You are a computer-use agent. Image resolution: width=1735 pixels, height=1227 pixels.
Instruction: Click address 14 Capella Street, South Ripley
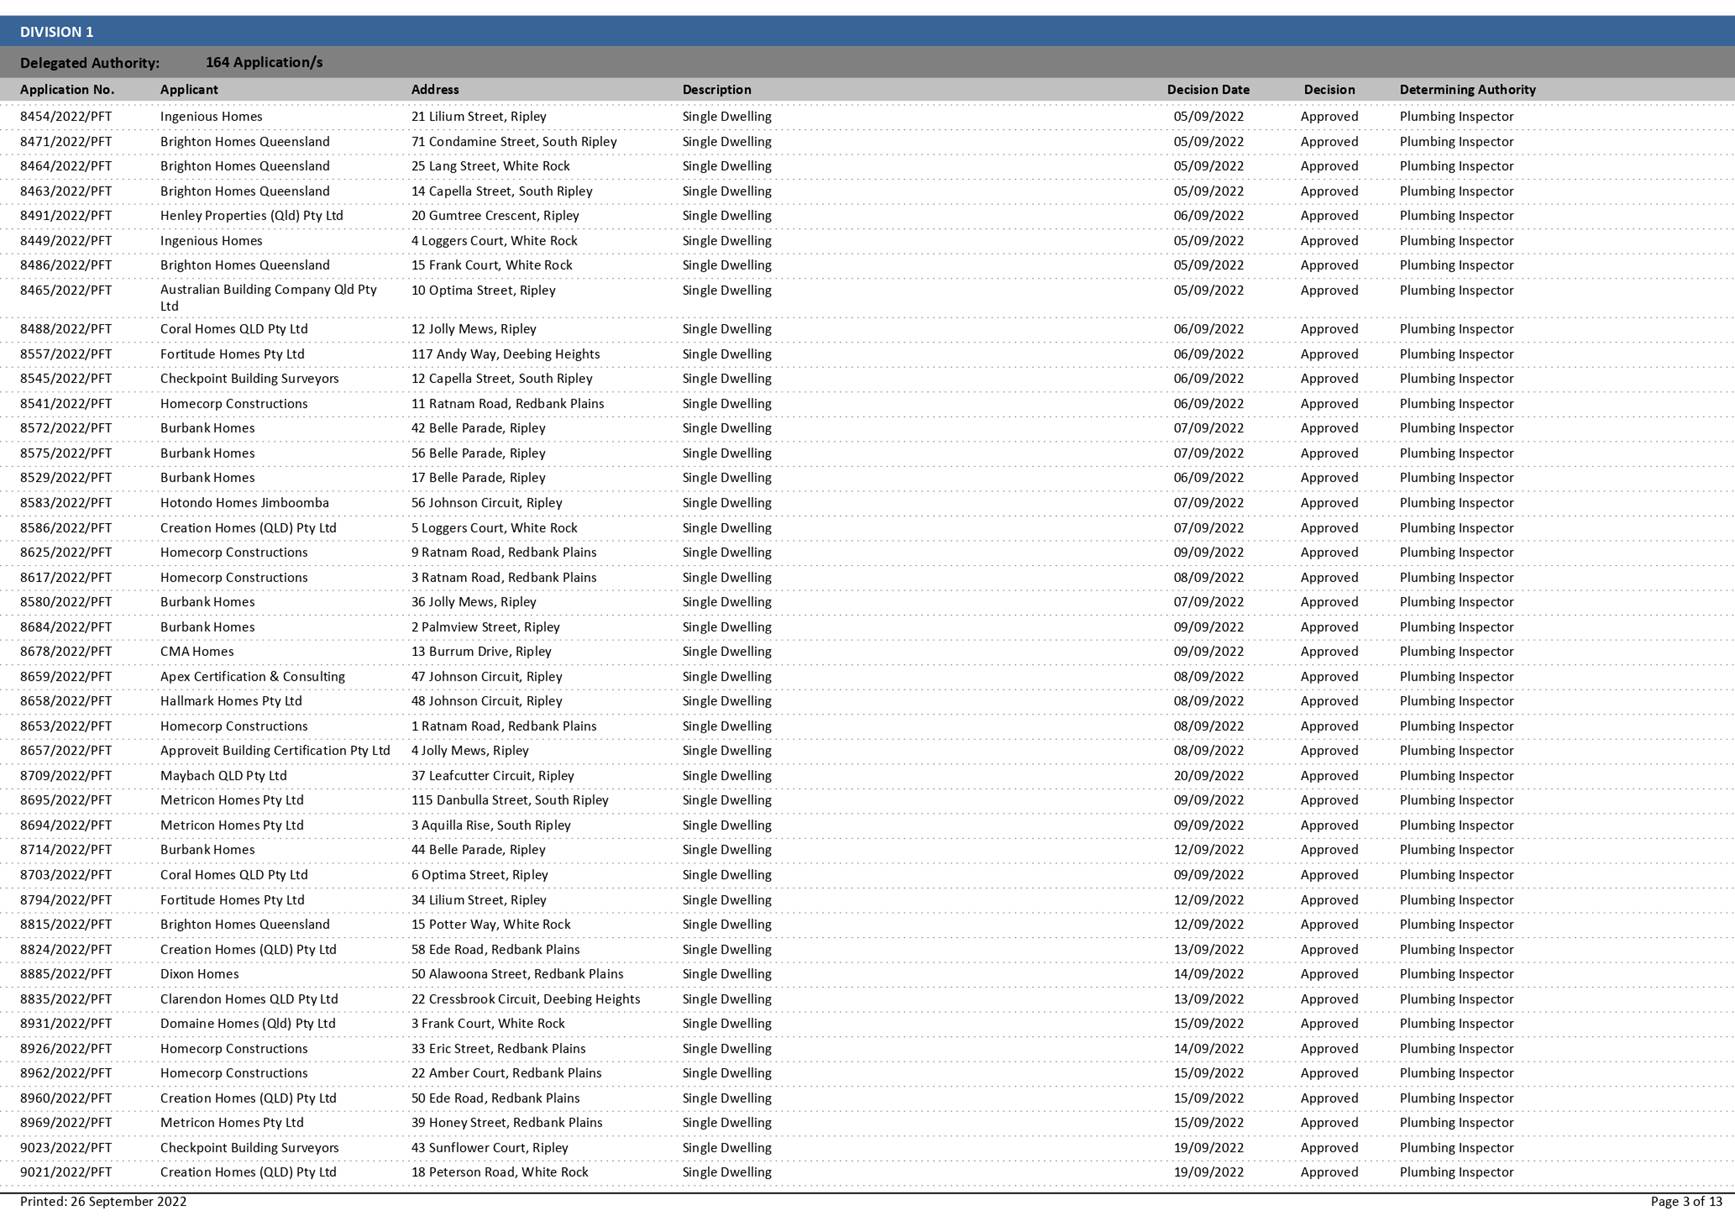pos(501,191)
